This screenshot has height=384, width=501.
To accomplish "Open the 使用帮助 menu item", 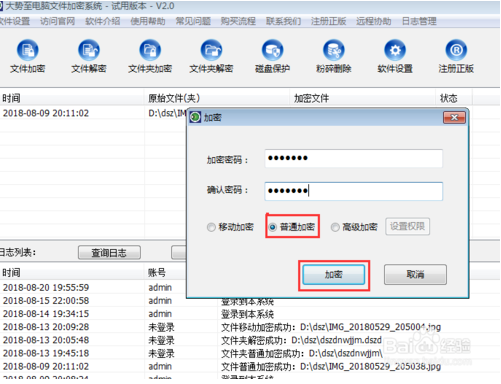I will click(148, 21).
